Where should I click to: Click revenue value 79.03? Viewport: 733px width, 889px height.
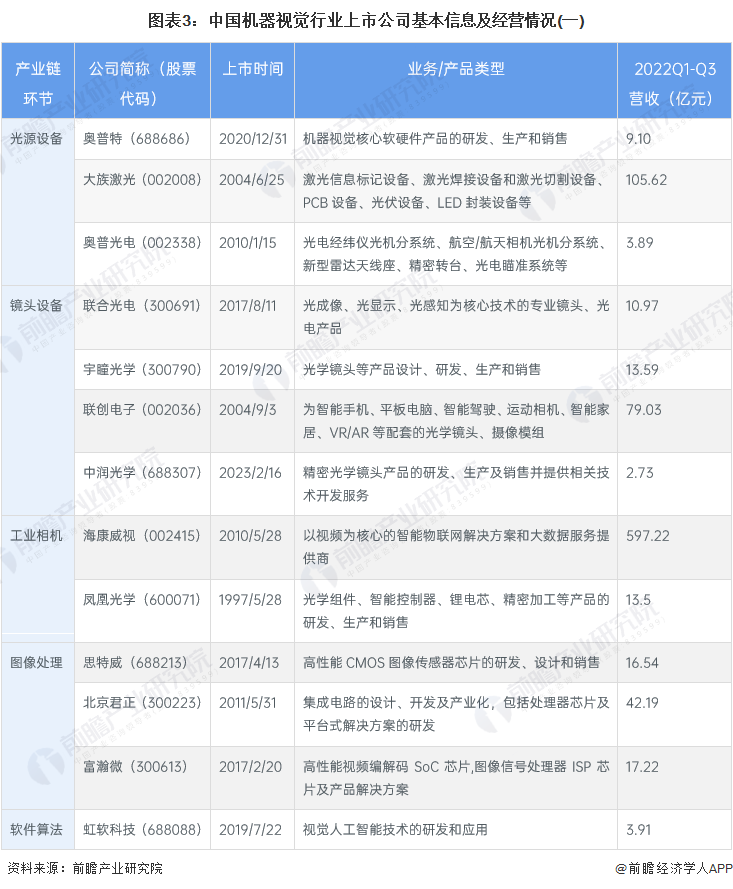pos(643,410)
